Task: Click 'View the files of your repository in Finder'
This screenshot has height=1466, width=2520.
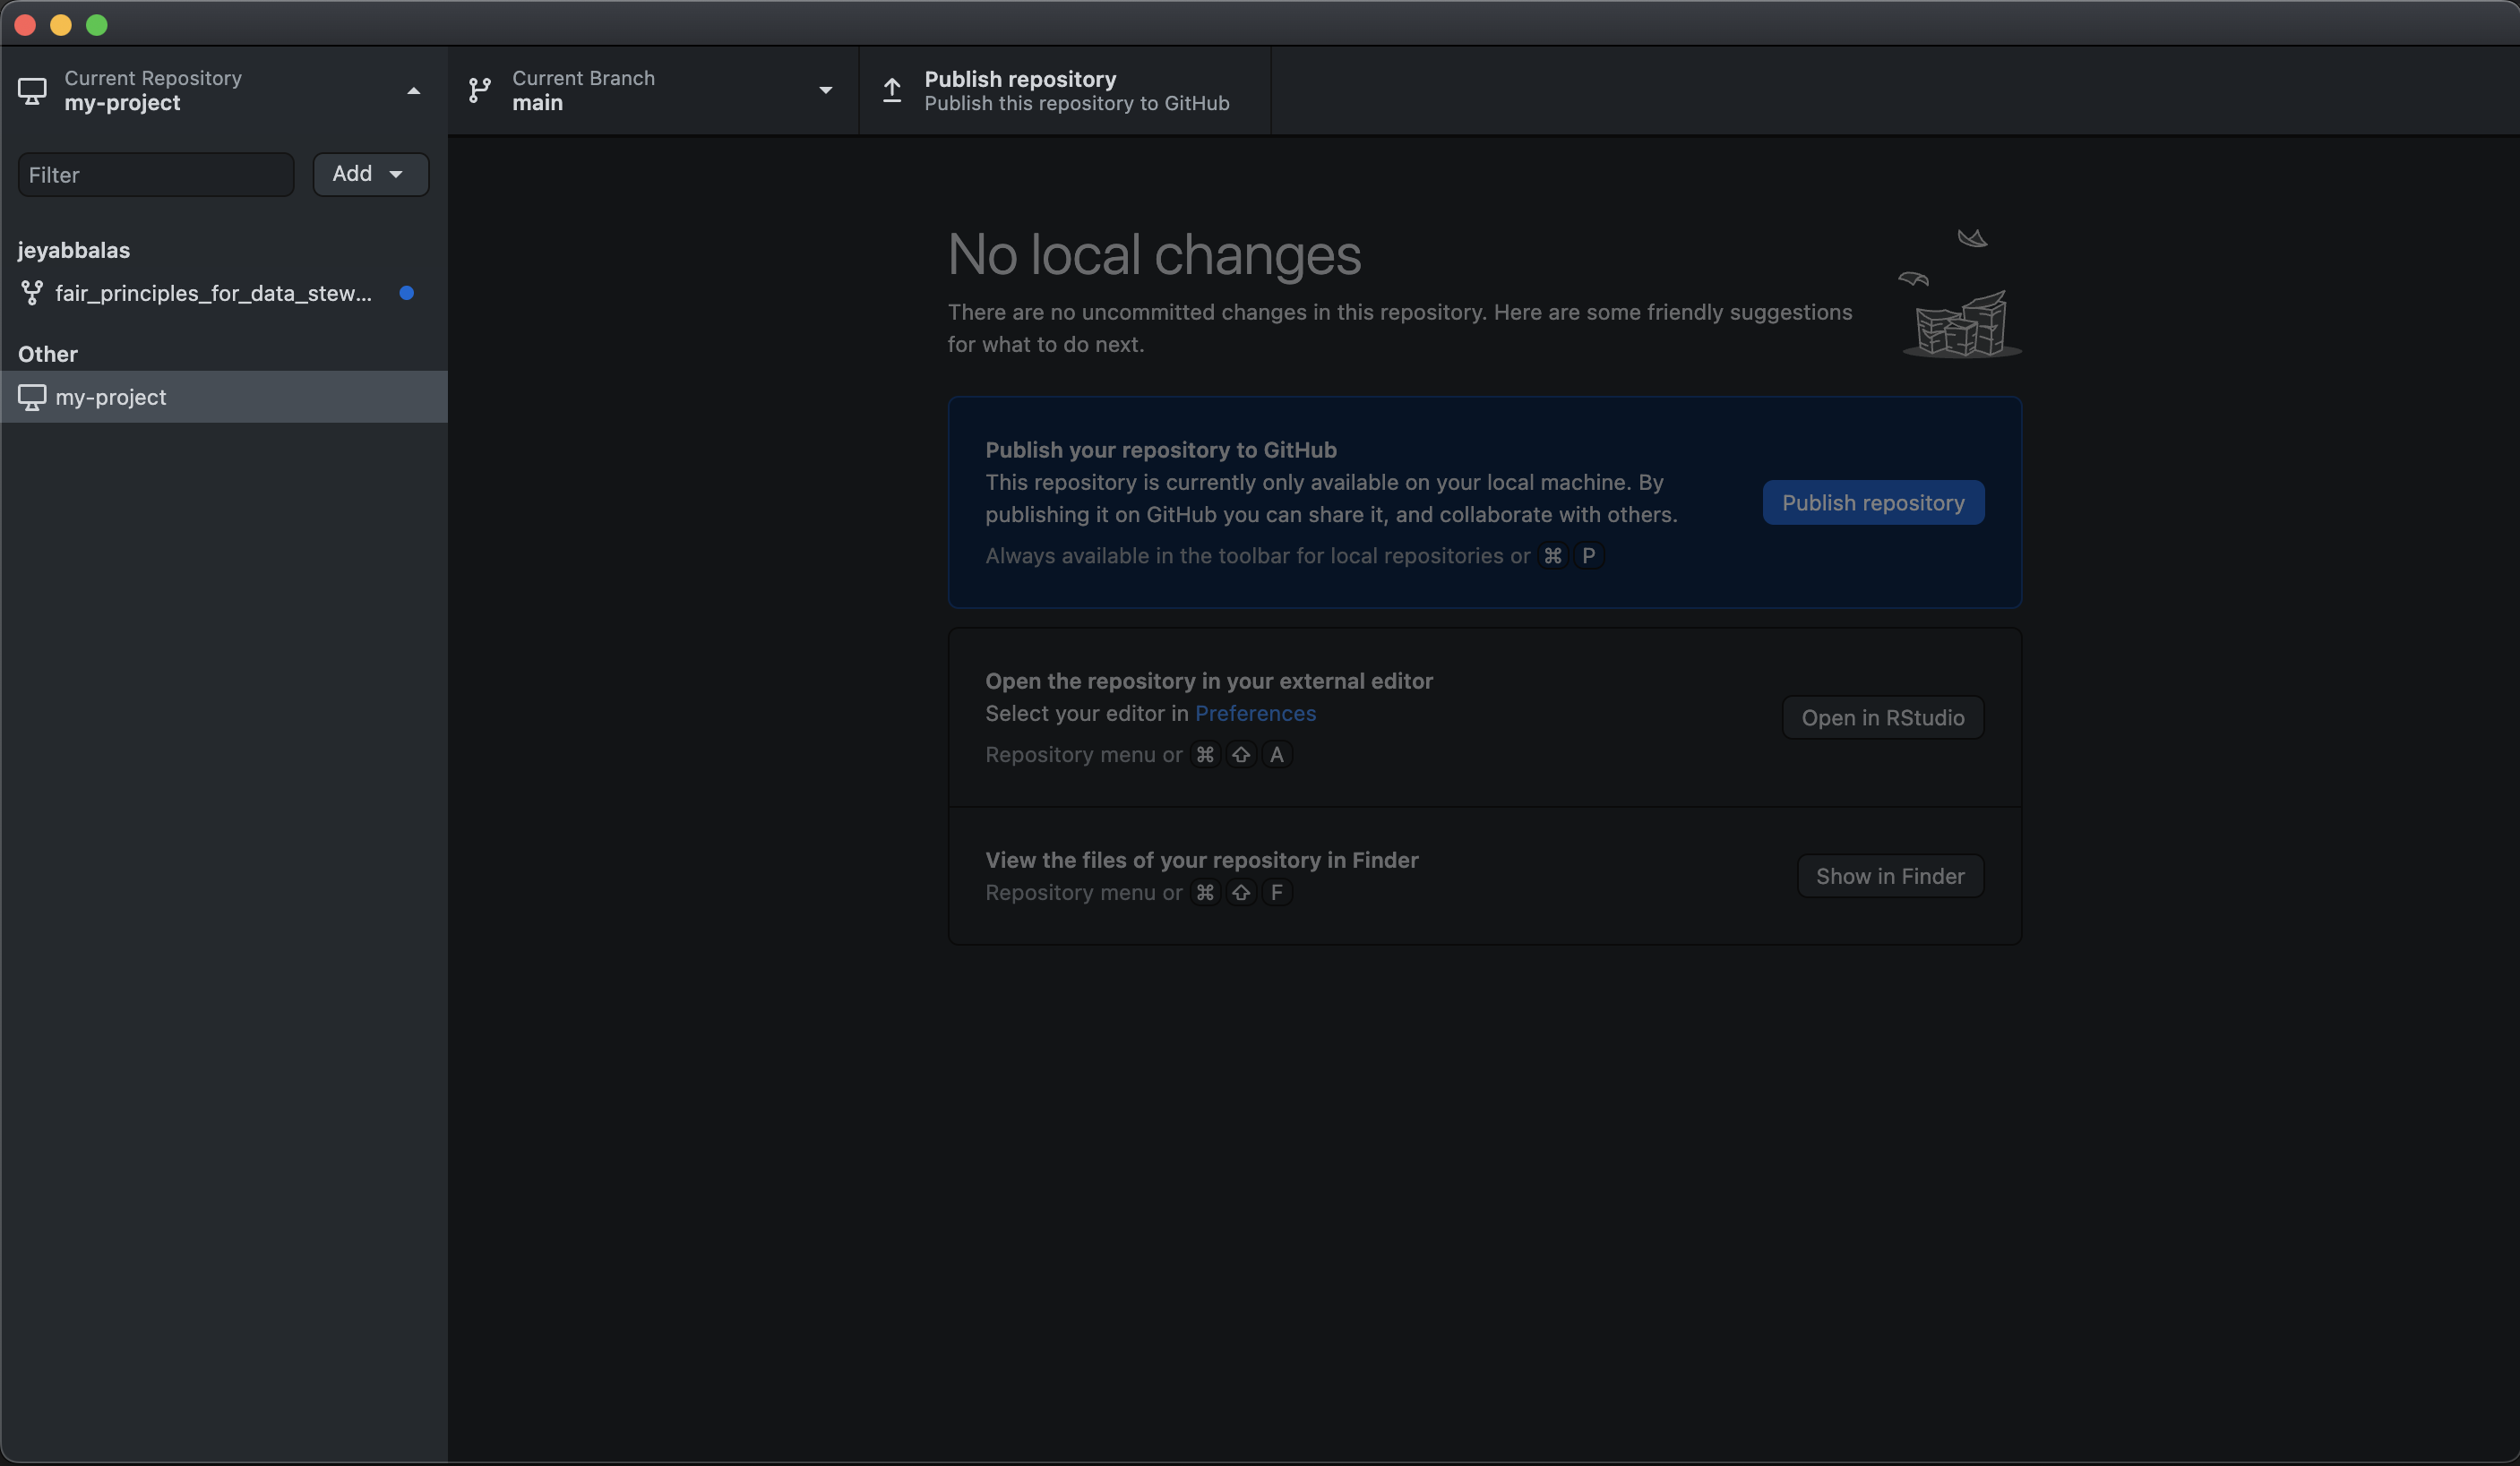Action: click(1202, 860)
